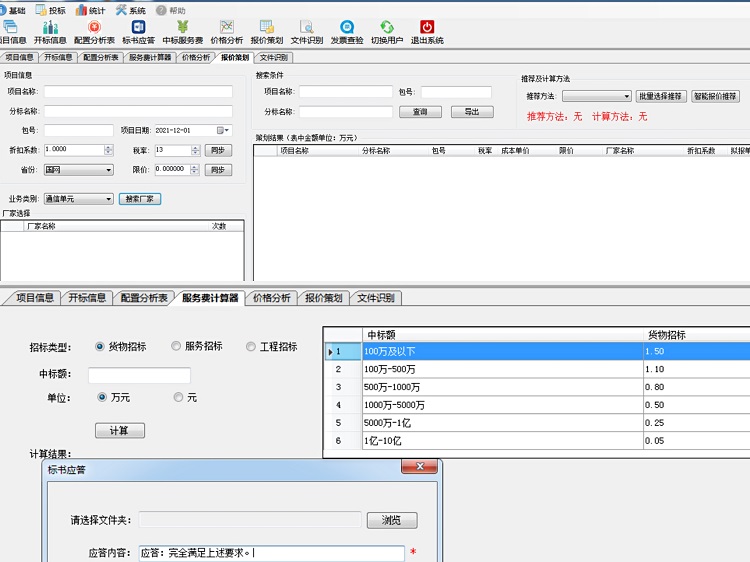Open the 统计 menu
This screenshot has height=562, width=750.
90,10
